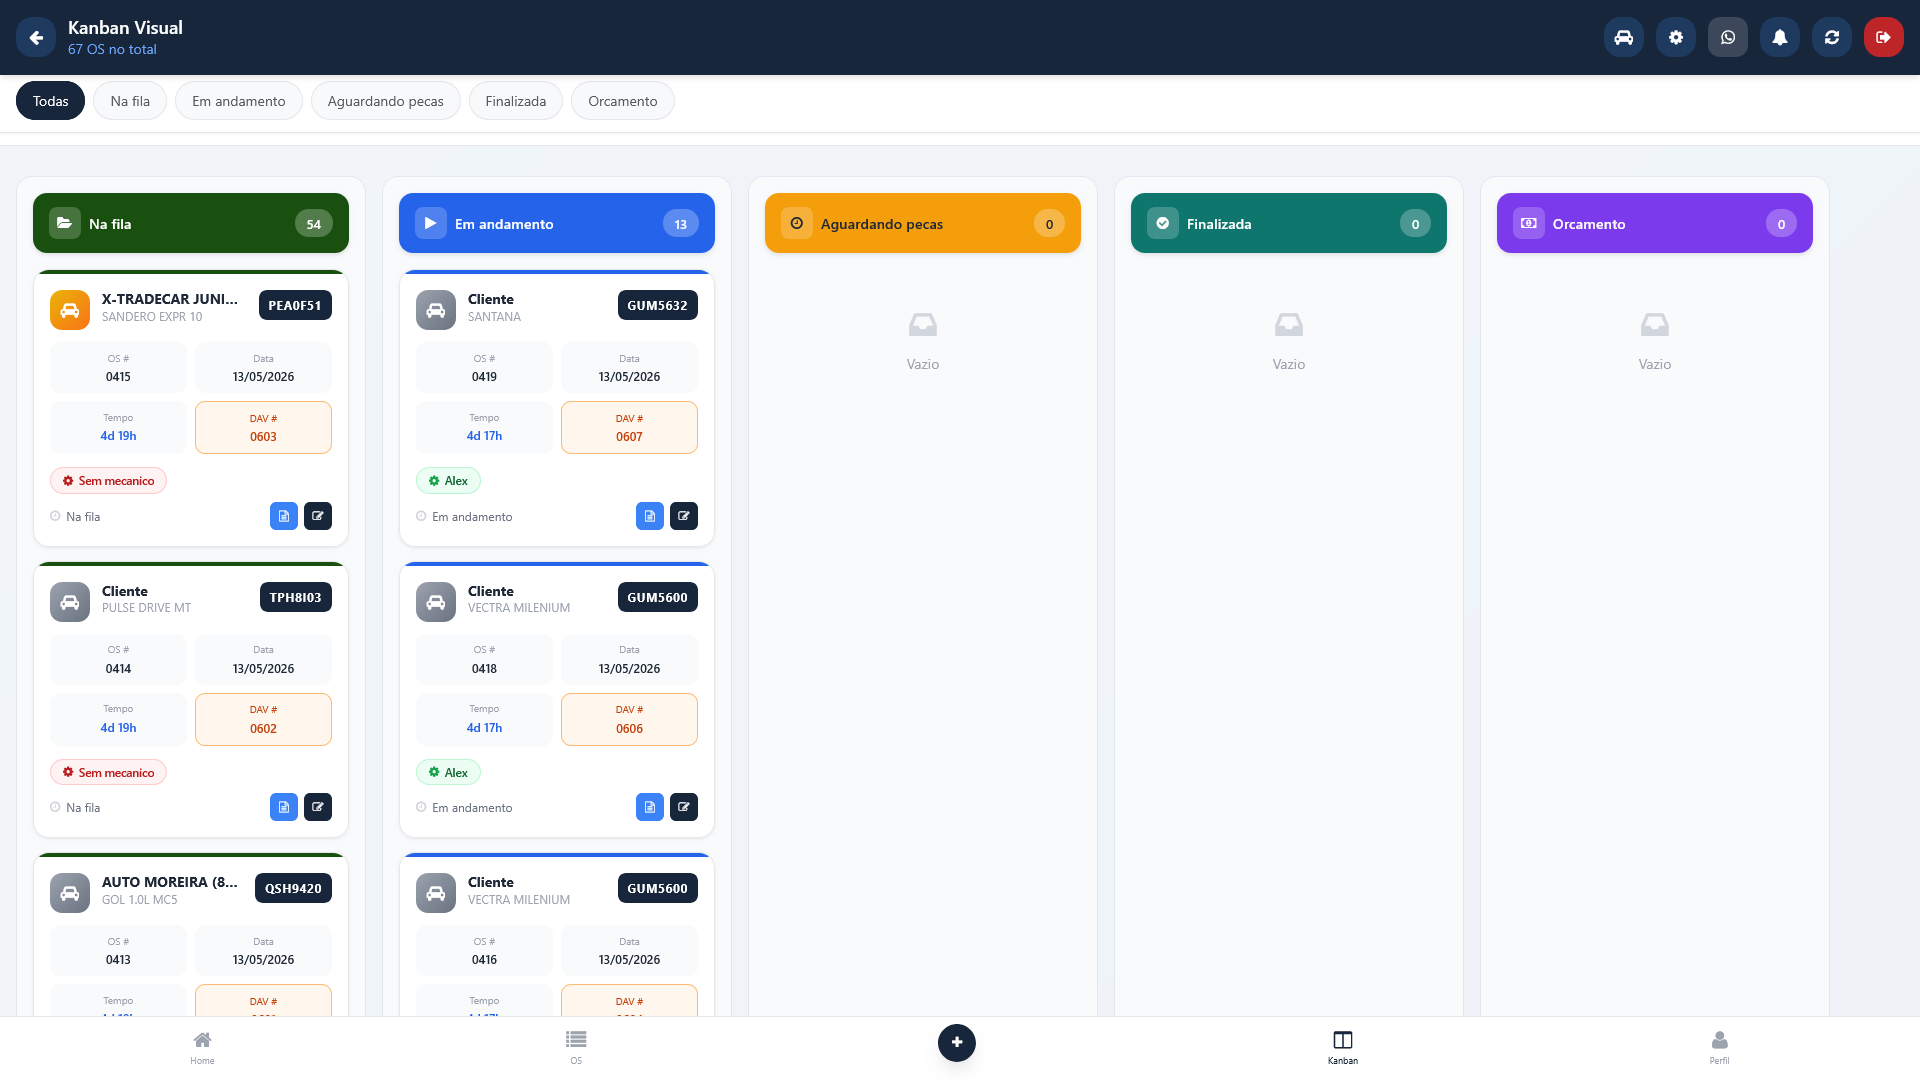Image resolution: width=1920 pixels, height=1080 pixels.
Task: Open notifications bell icon
Action: pos(1780,37)
